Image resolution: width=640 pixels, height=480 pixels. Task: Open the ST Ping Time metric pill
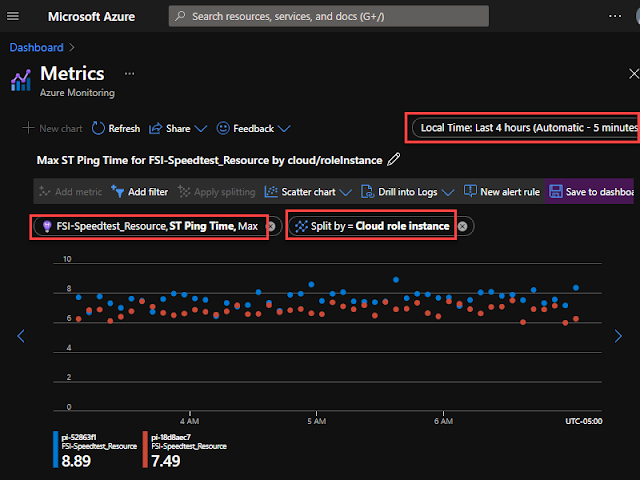(157, 226)
